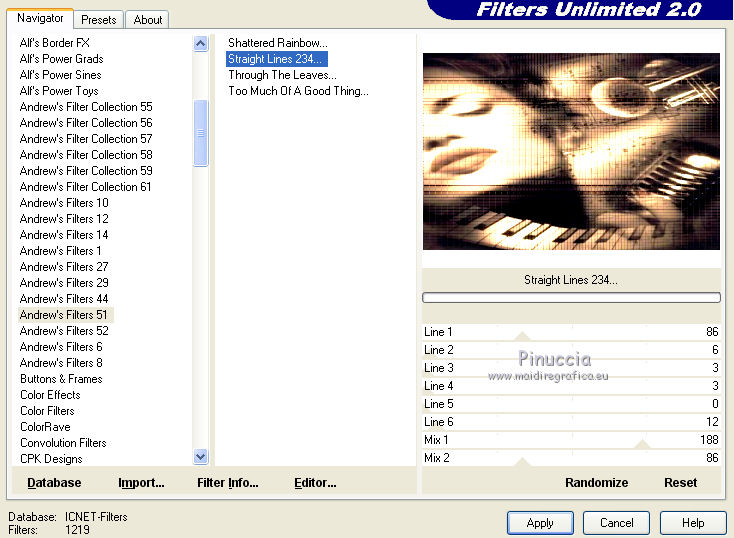Choose Andrew's Filter Collection 57
The image size is (734, 538).
(x=86, y=139)
